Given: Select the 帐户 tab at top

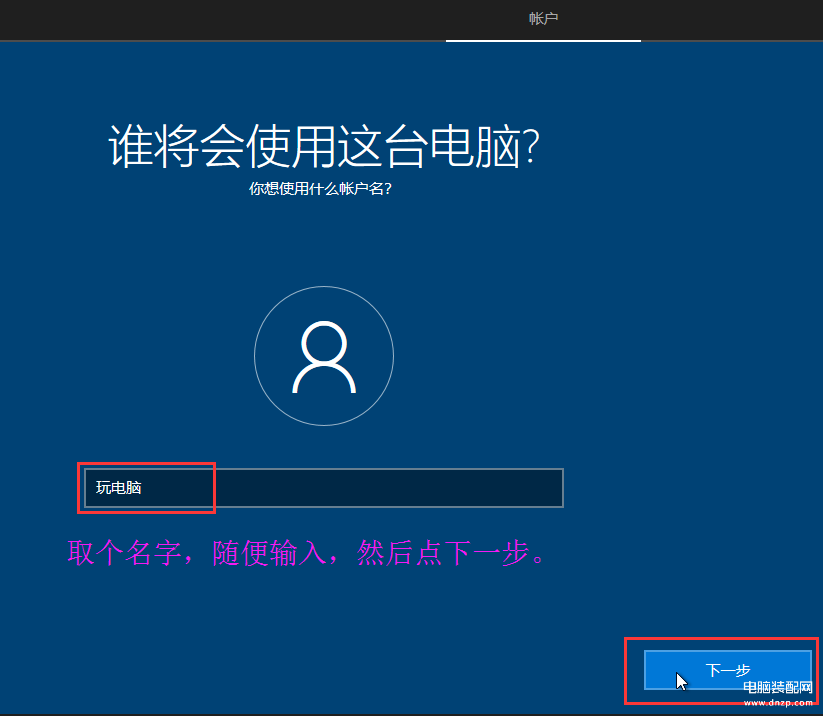Looking at the screenshot, I should tap(543, 19).
